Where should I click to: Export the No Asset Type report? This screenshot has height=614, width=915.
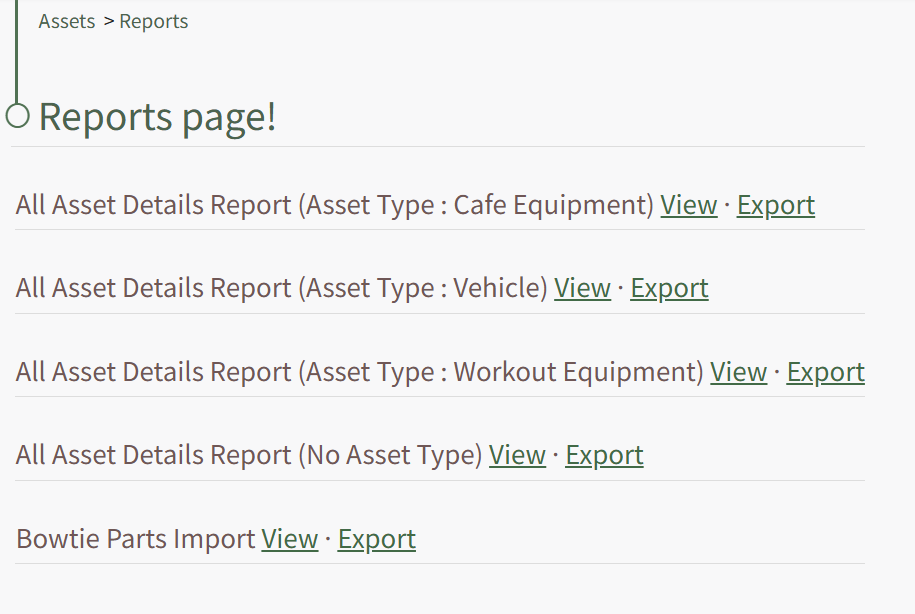[x=604, y=455]
